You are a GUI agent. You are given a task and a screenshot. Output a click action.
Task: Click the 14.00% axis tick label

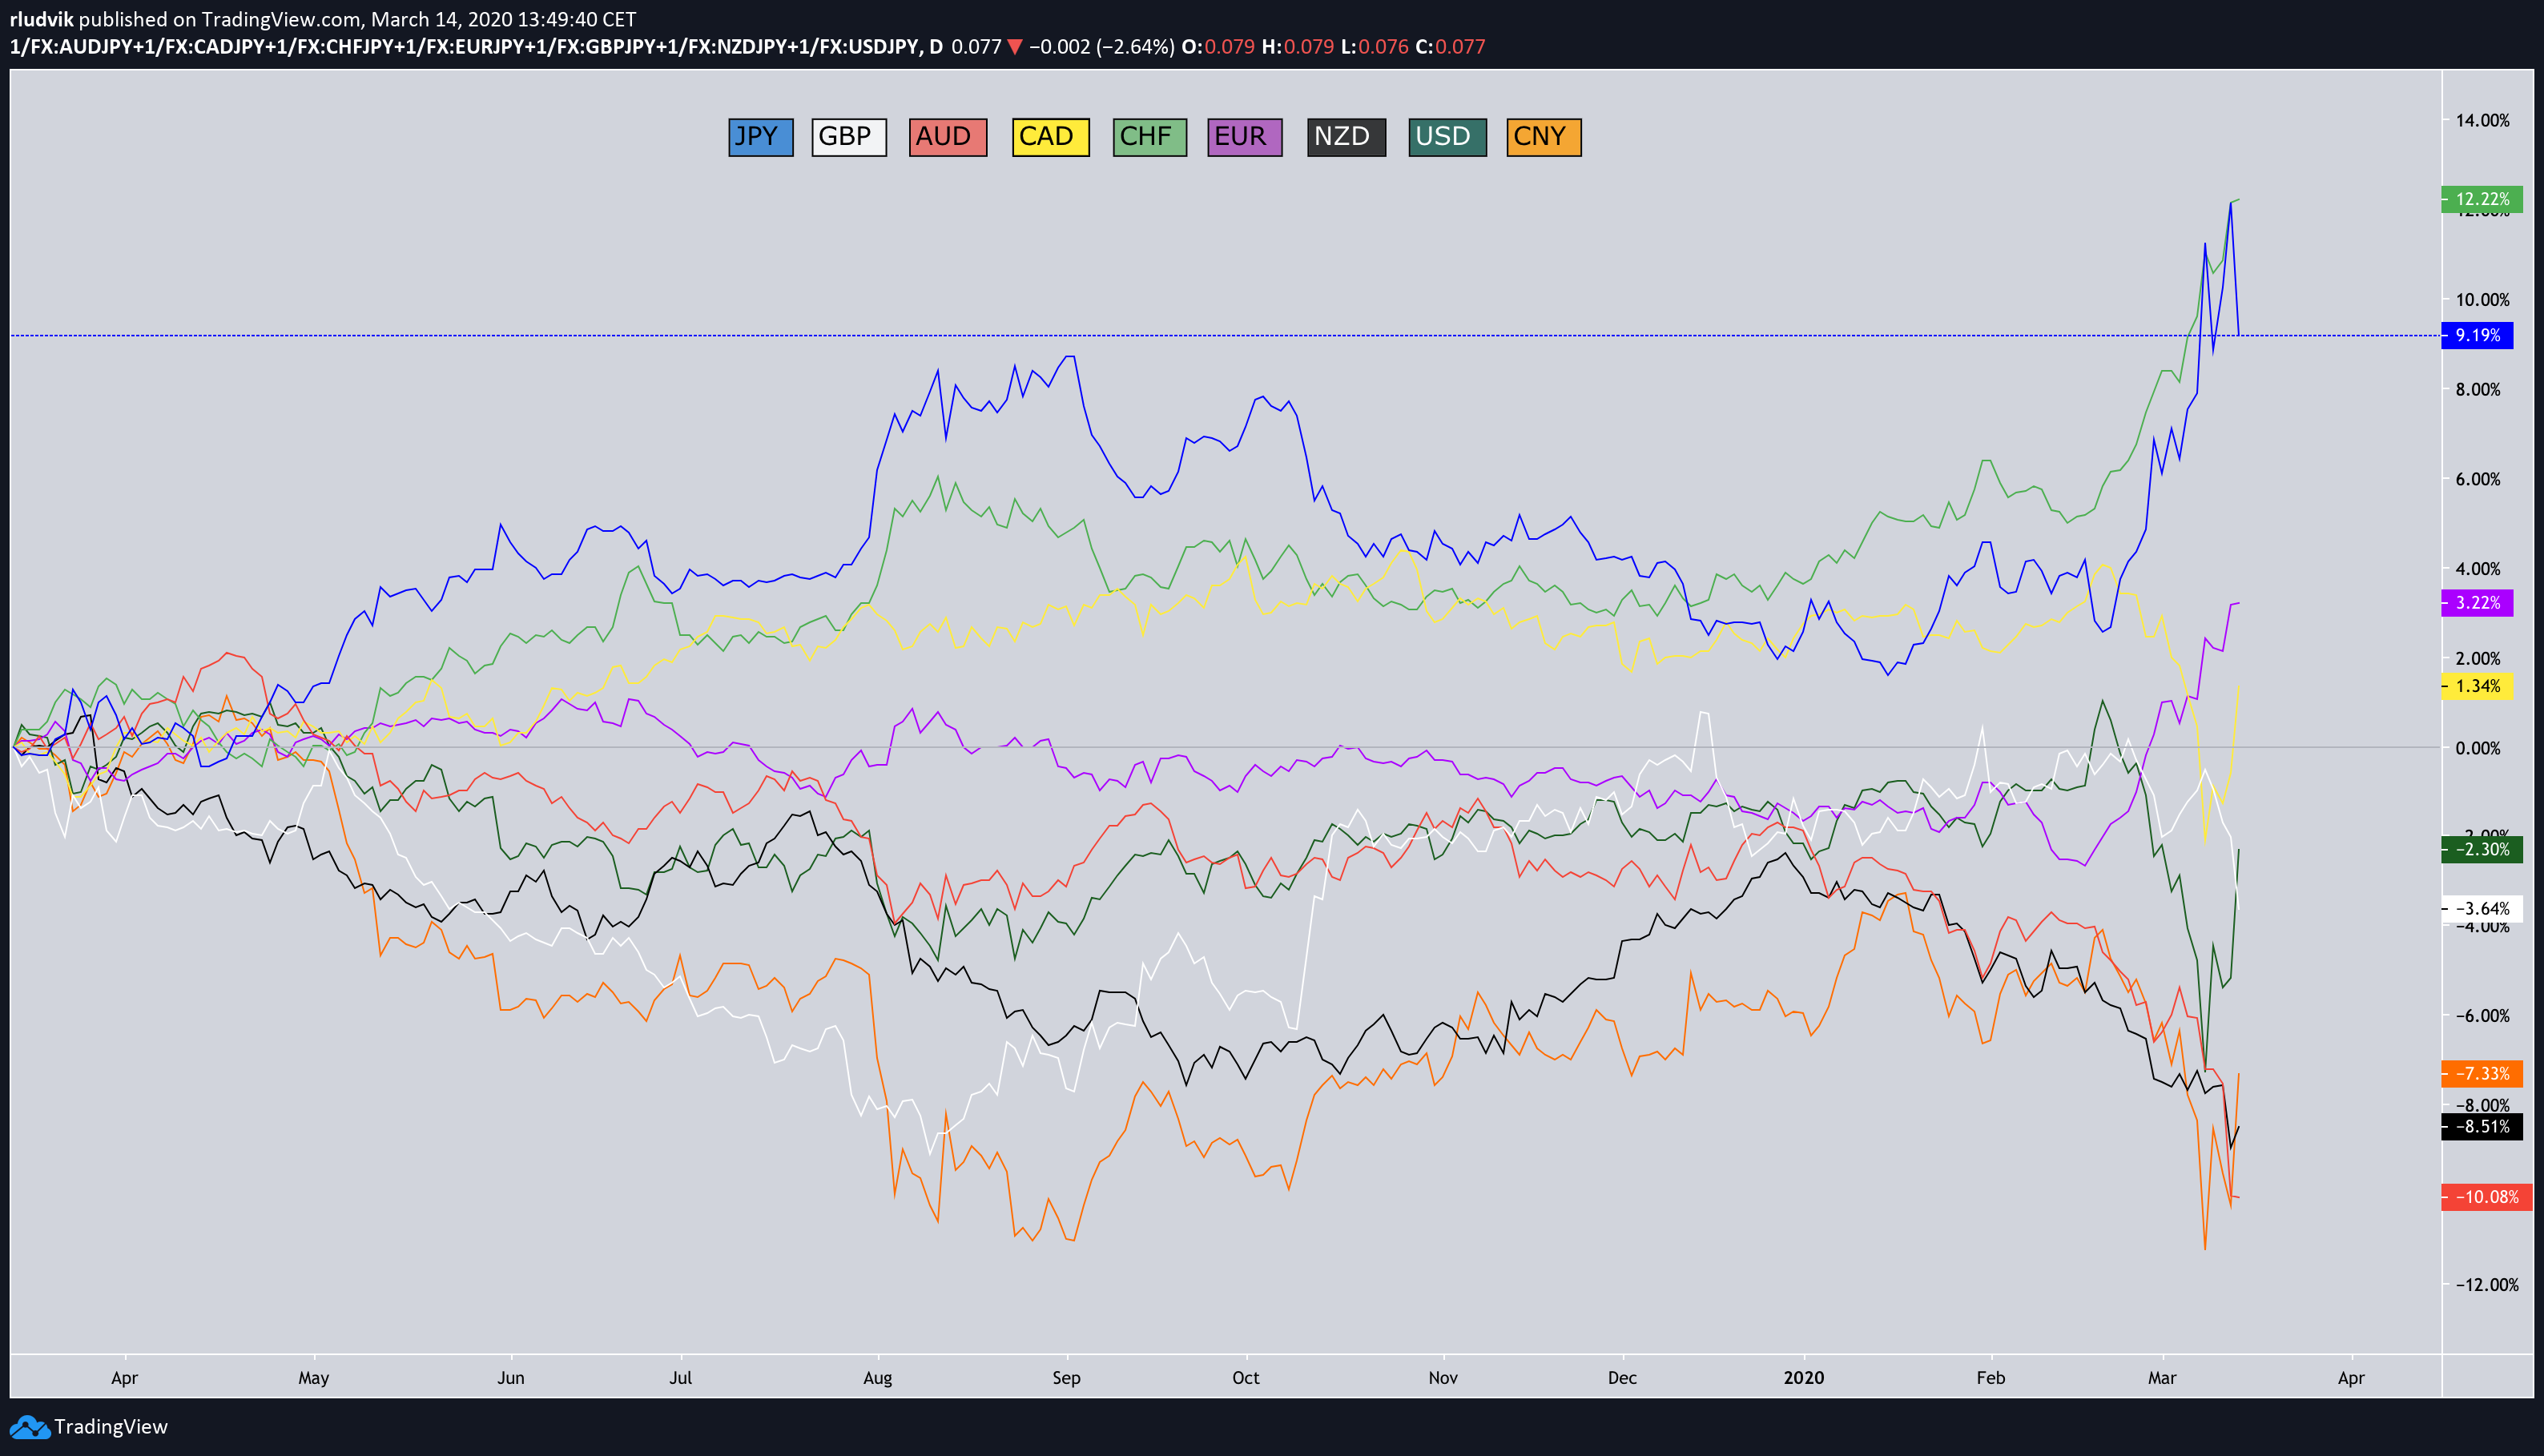pos(2482,120)
